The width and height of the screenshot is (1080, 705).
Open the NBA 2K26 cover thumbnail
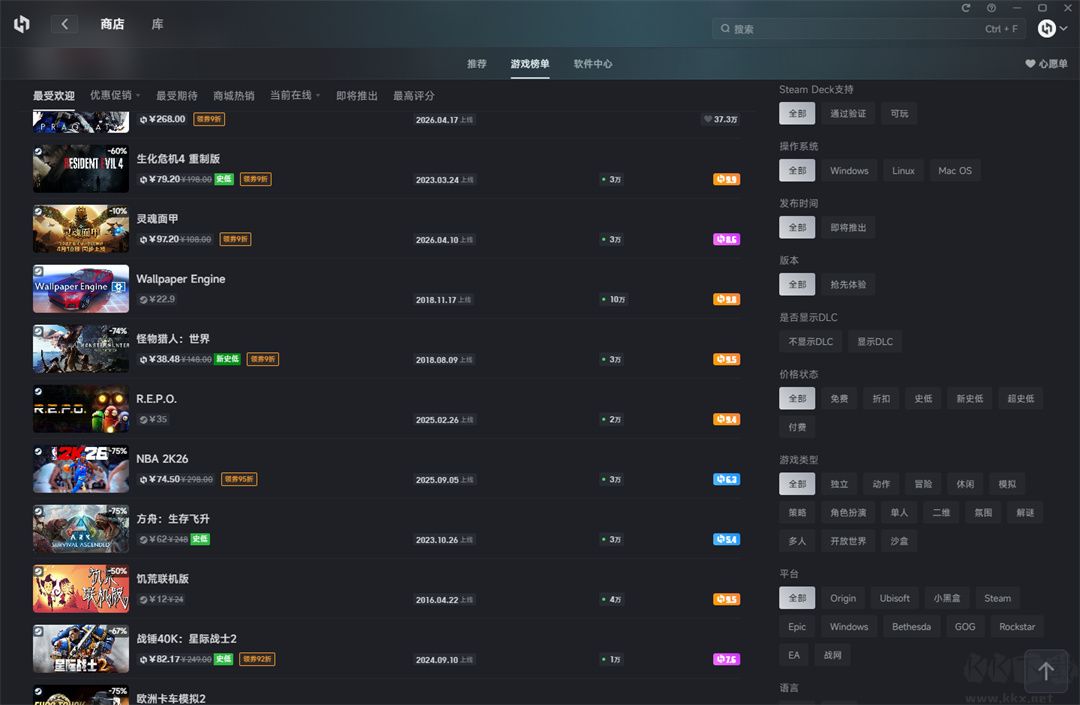click(x=81, y=469)
